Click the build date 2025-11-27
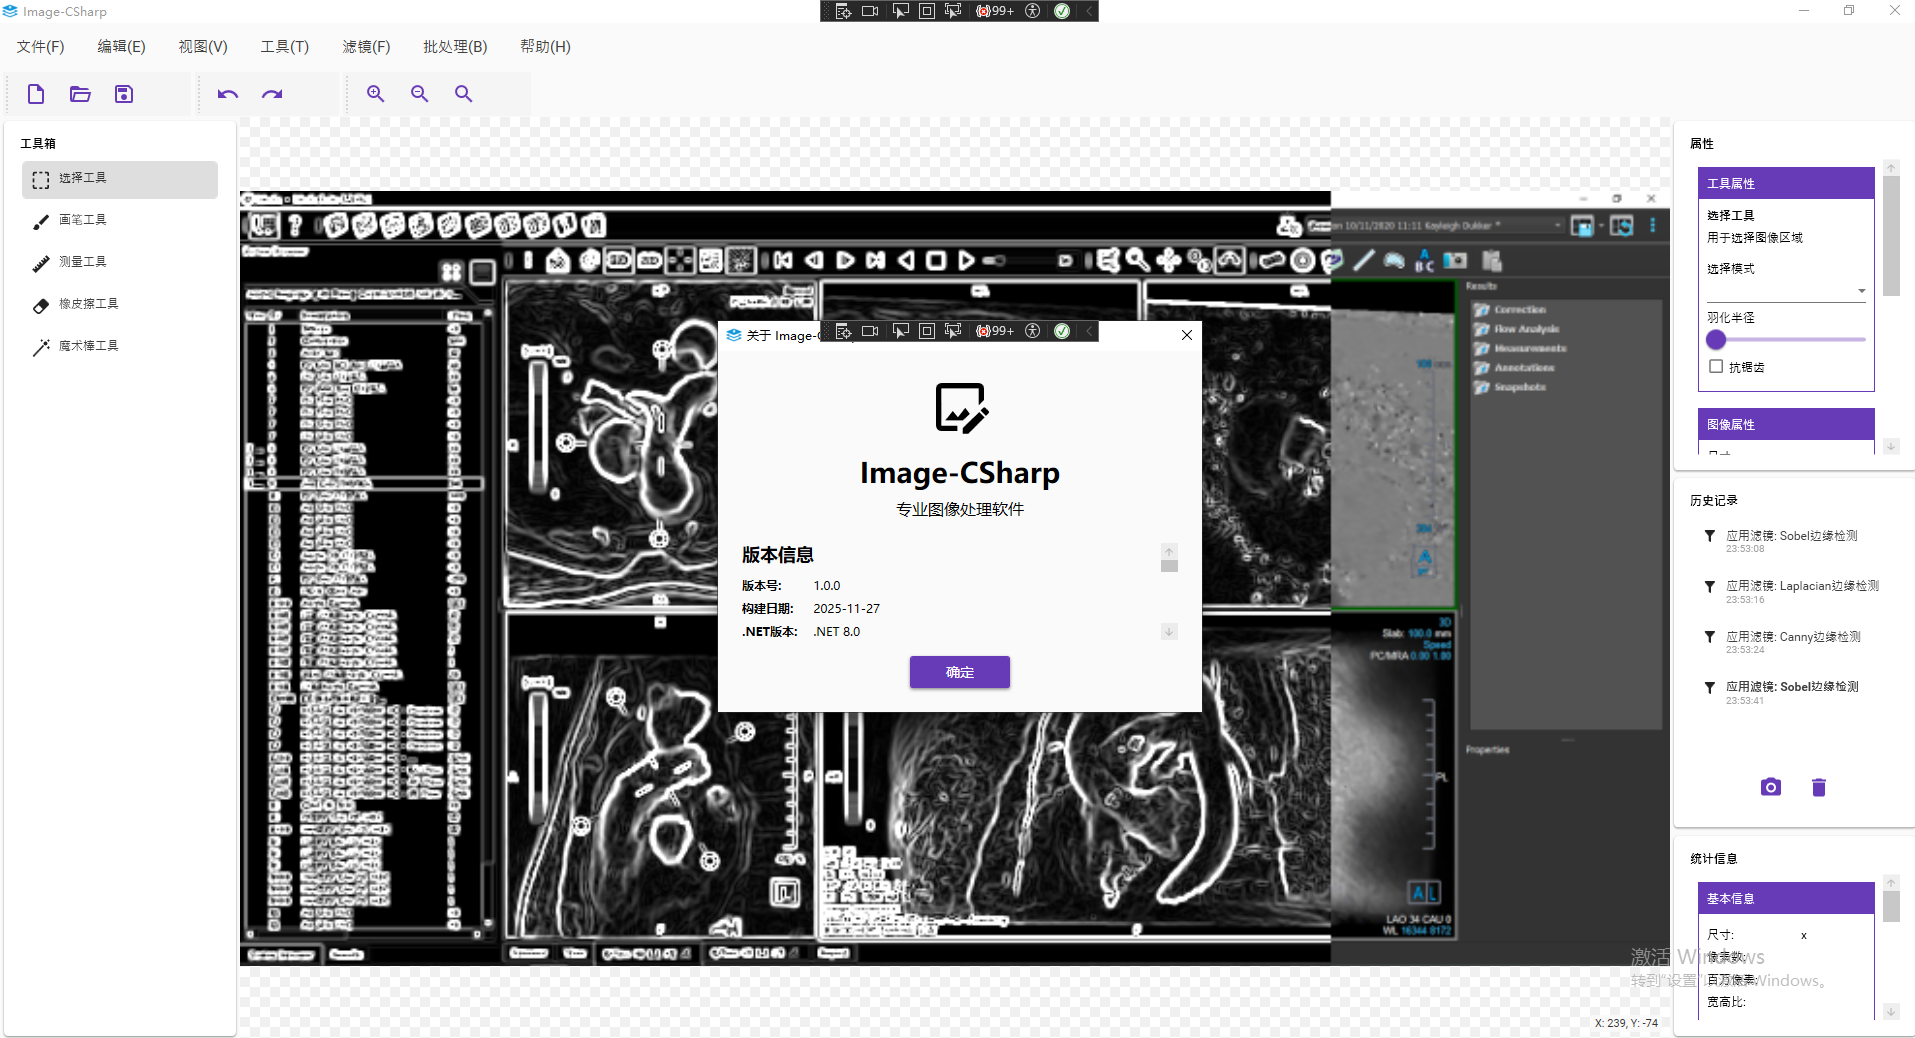The image size is (1915, 1038). (846, 609)
